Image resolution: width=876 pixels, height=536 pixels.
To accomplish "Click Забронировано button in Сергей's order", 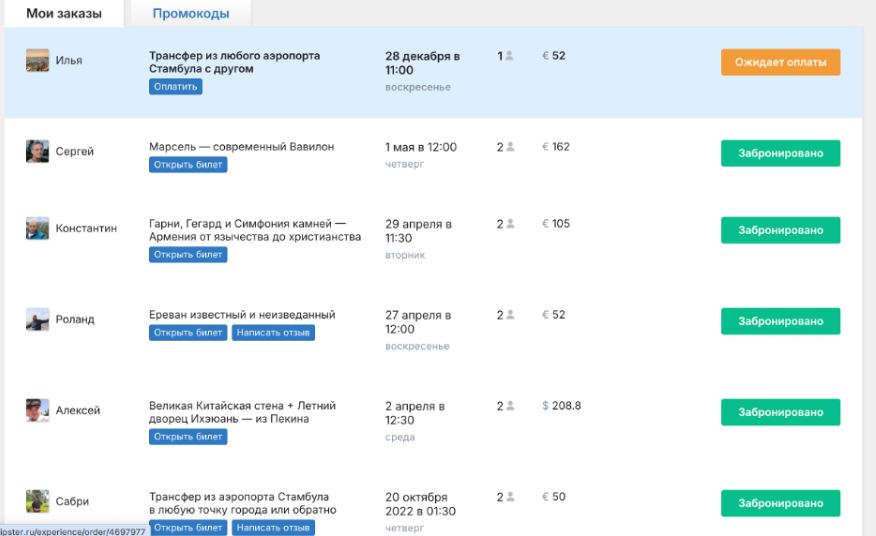I will pyautogui.click(x=780, y=153).
